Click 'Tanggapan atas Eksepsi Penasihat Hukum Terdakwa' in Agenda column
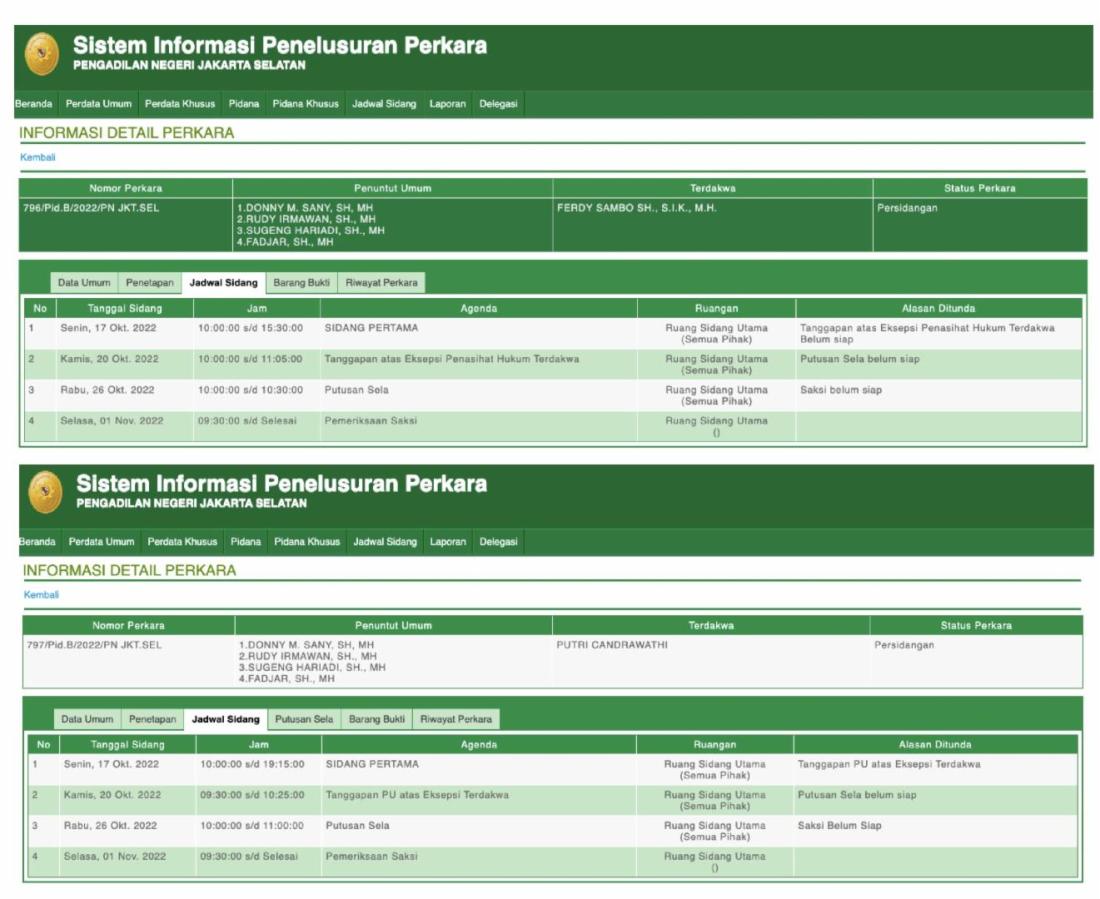 tap(452, 359)
